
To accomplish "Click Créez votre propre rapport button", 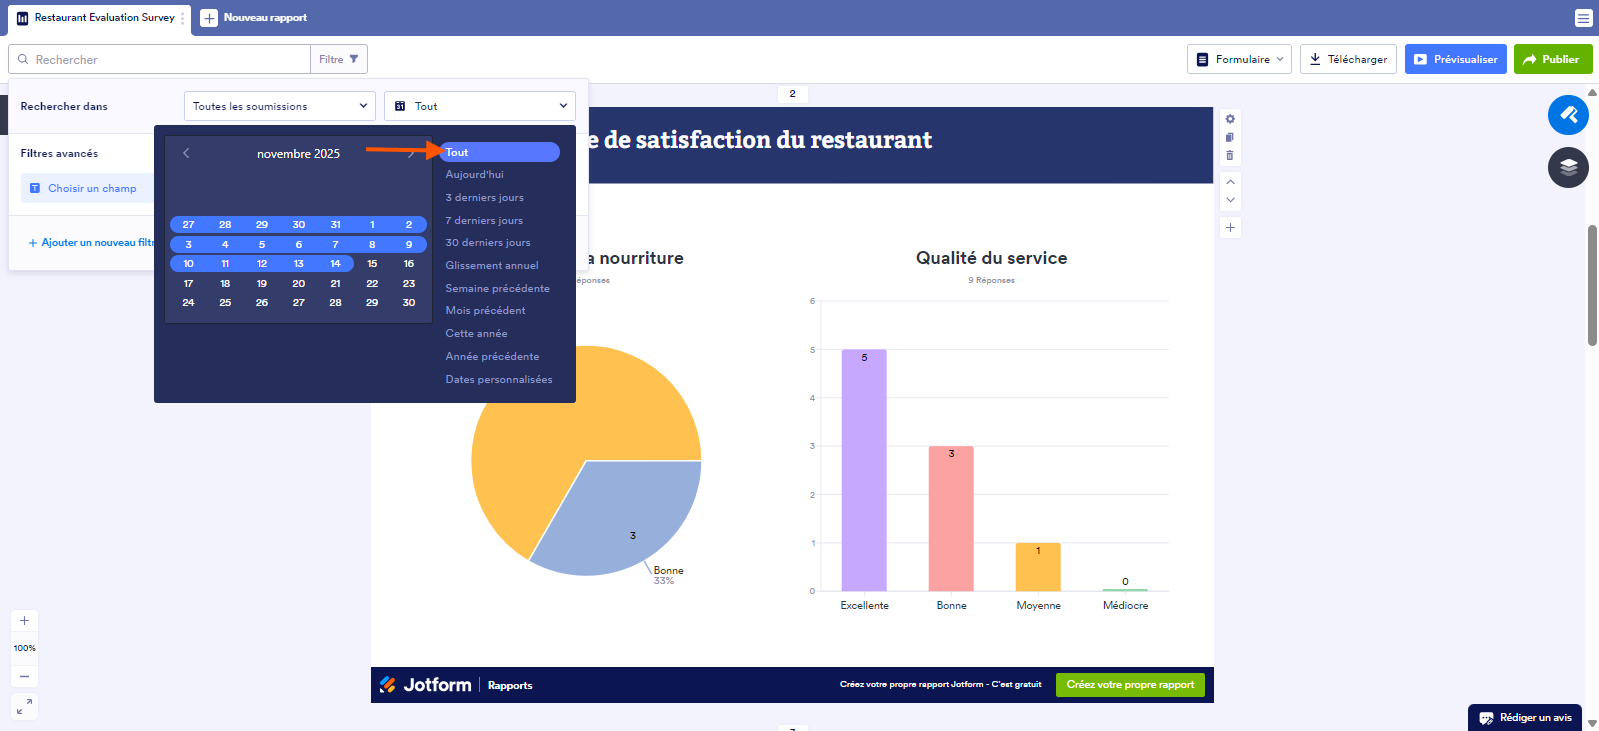I will tap(1130, 685).
